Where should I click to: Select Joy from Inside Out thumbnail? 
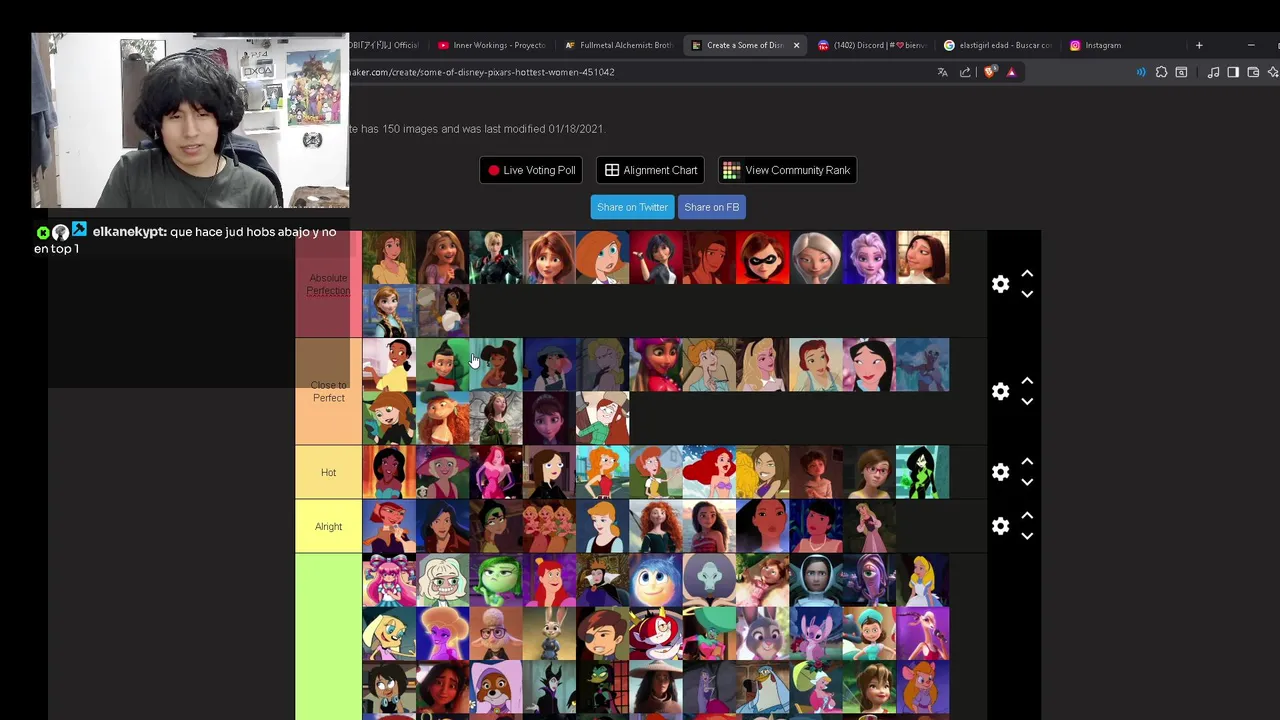pyautogui.click(x=655, y=580)
